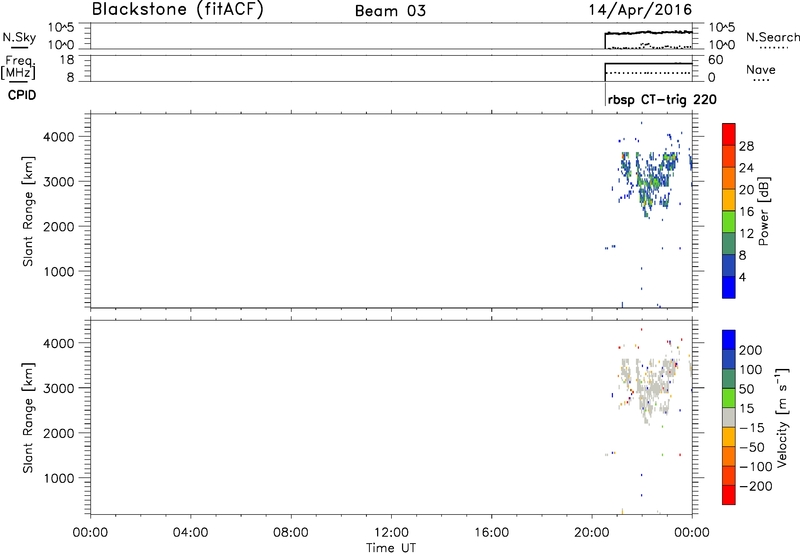Click the 28 label on the Power colorbar
Viewport: 800px width, 554px height.
tap(746, 146)
